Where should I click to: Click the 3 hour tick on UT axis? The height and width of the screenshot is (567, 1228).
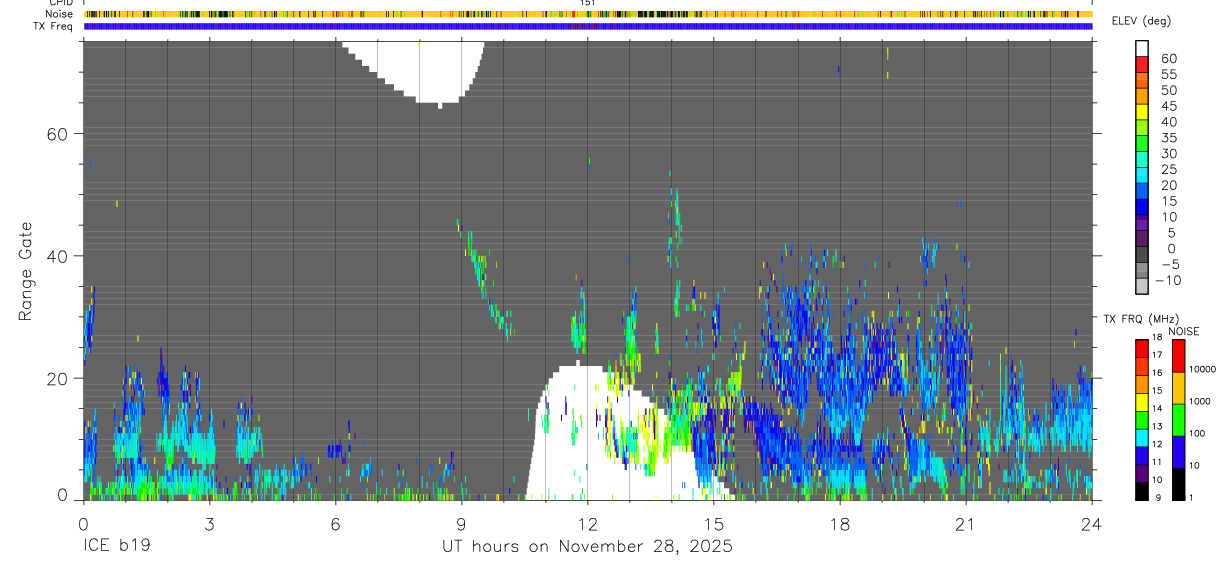point(209,523)
